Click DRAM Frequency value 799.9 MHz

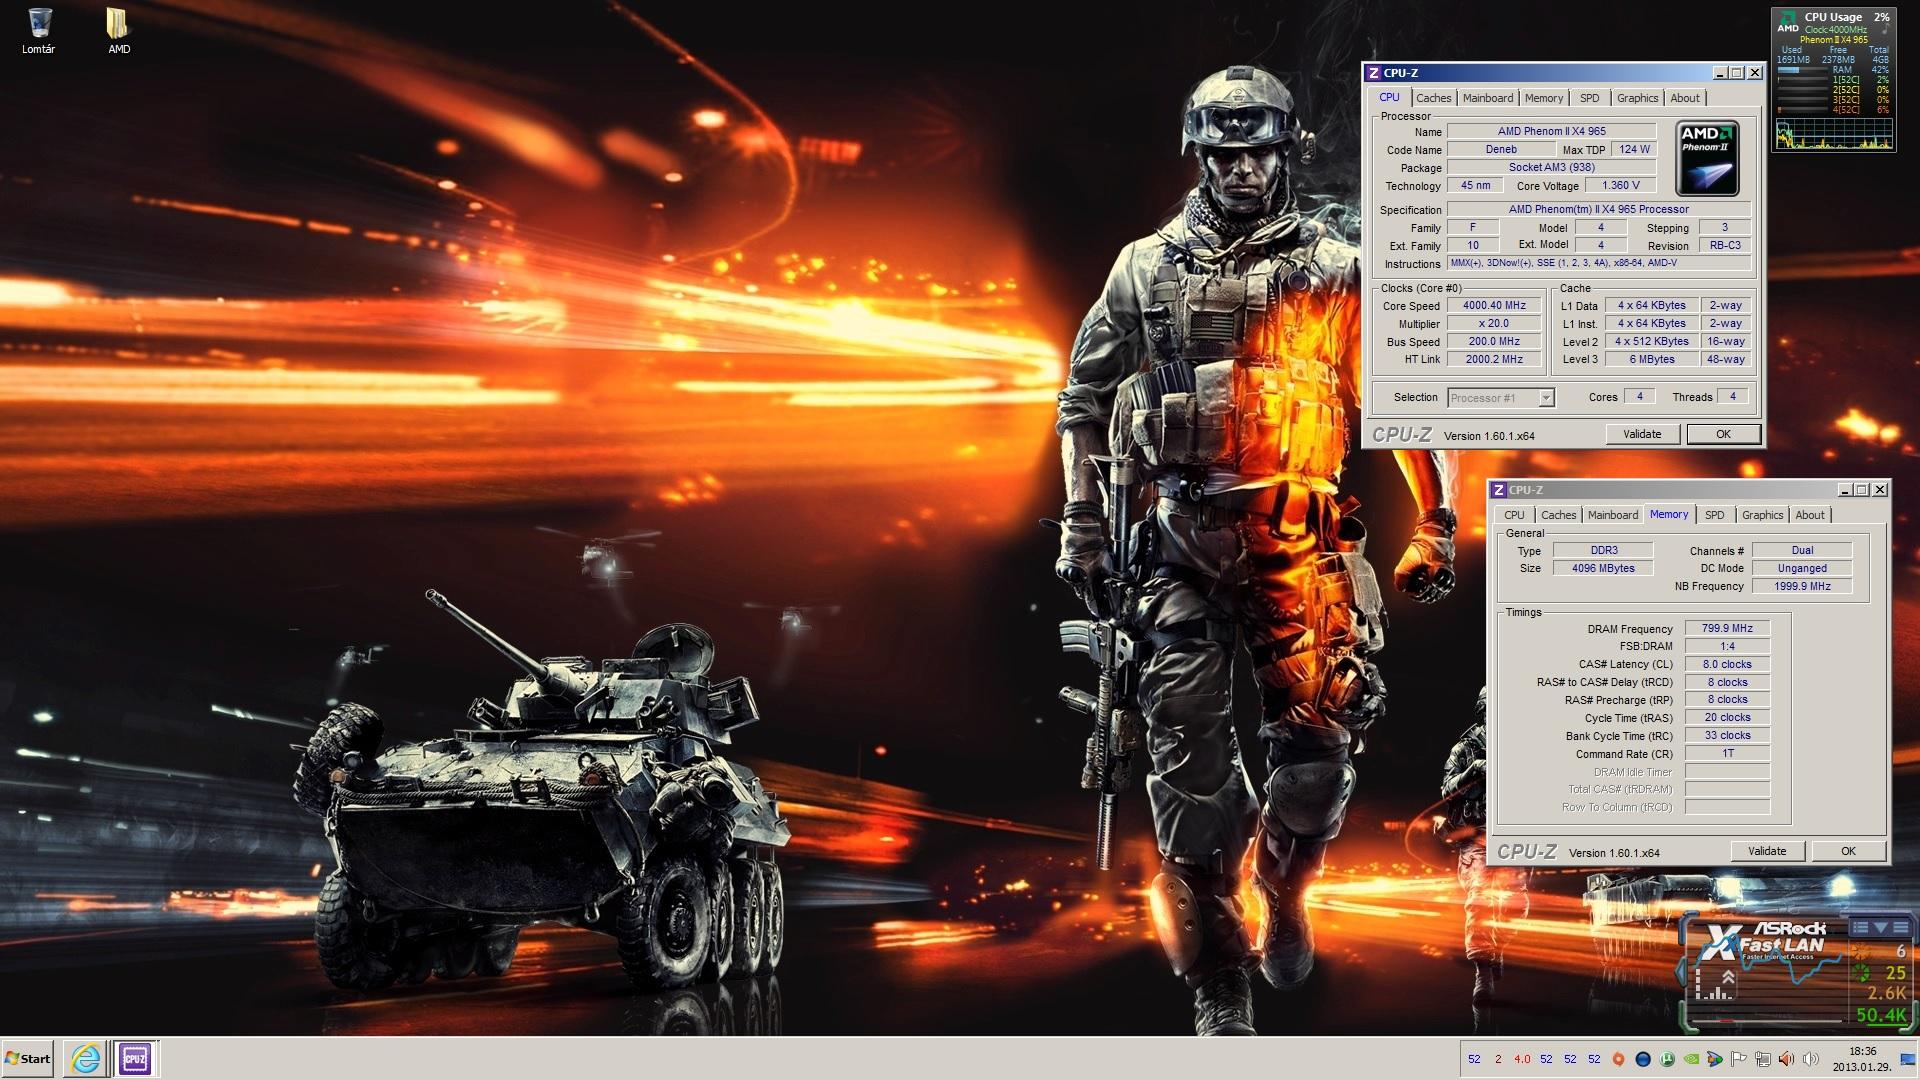point(1727,628)
